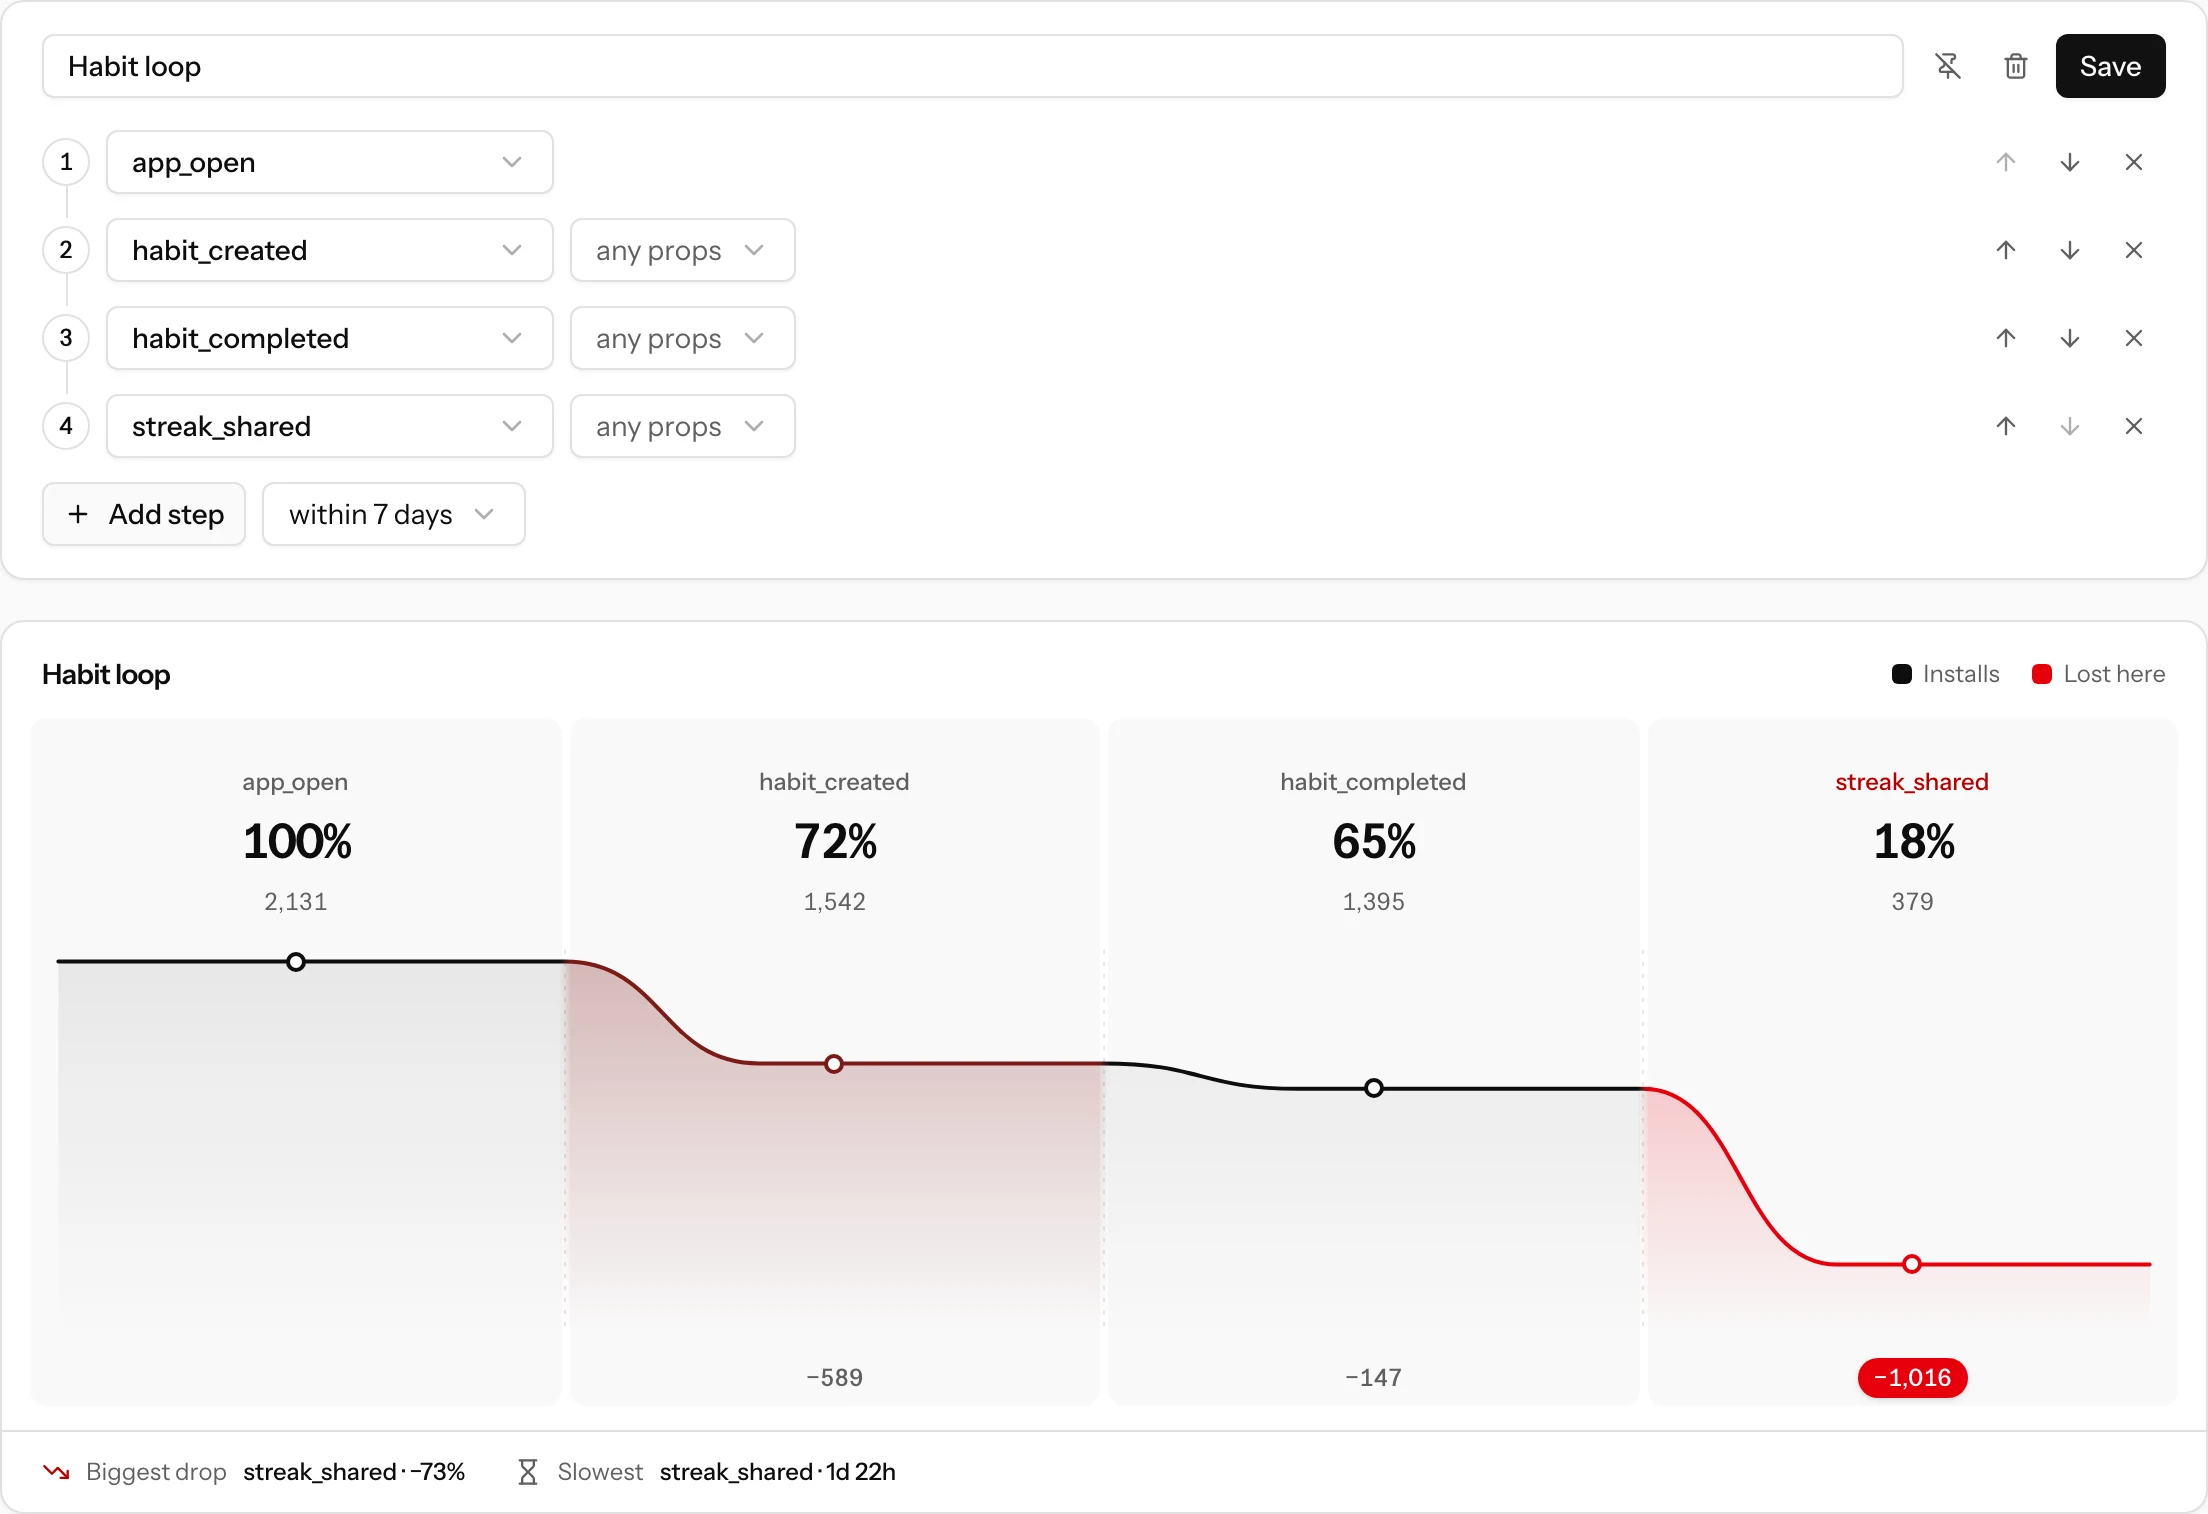Edit the Habit loop name field
Image resolution: width=2208 pixels, height=1514 pixels.
click(x=972, y=66)
